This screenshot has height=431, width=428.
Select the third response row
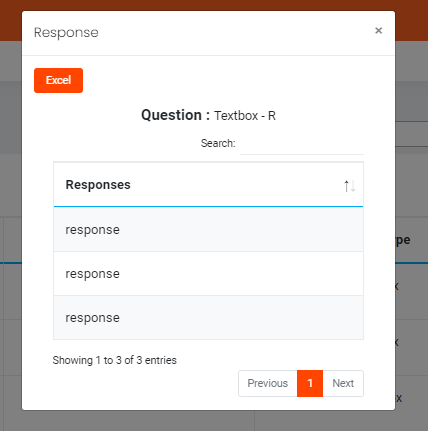(x=208, y=317)
